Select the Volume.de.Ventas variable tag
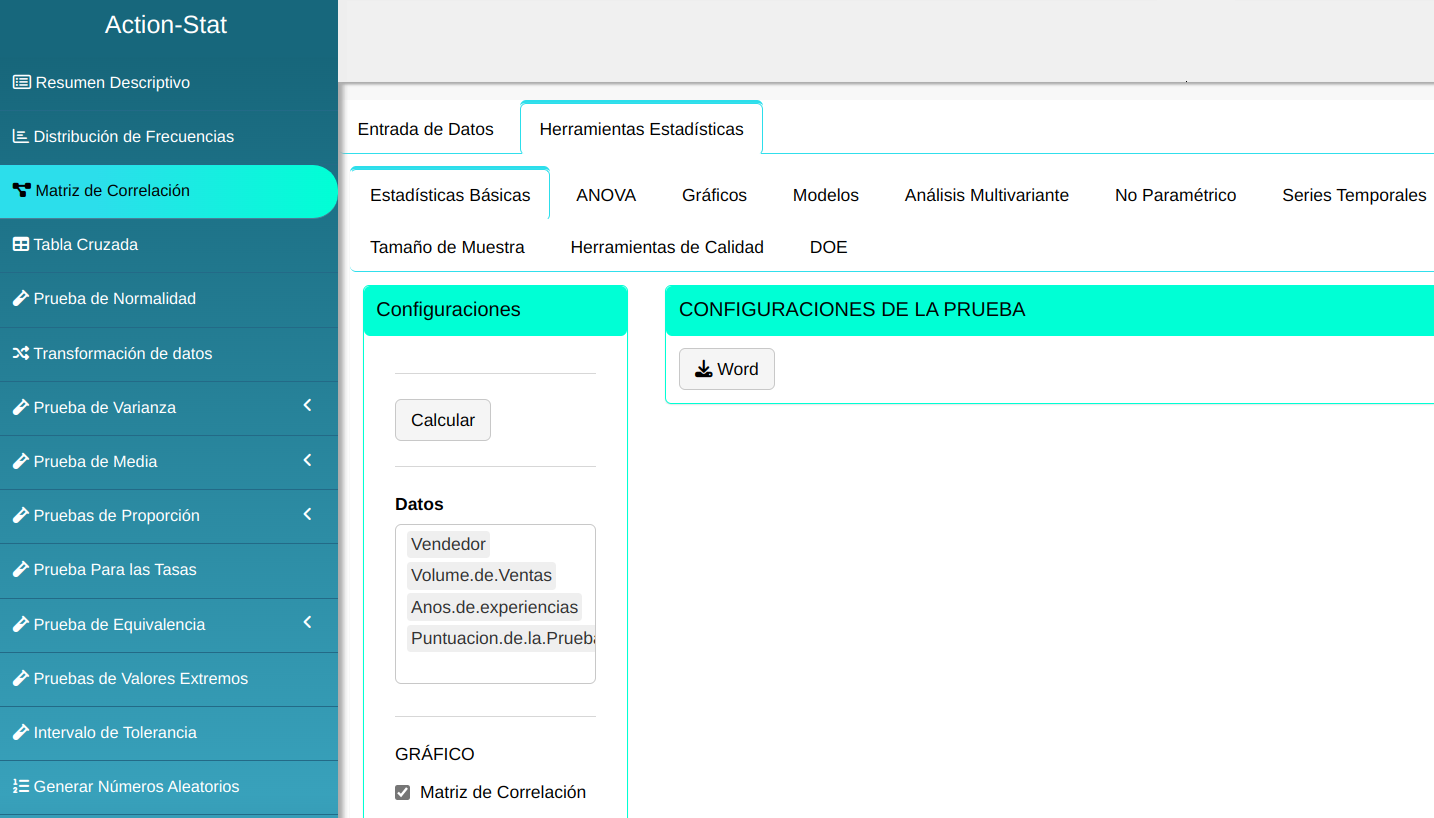Screen dimensions: 1434x818 point(481,575)
